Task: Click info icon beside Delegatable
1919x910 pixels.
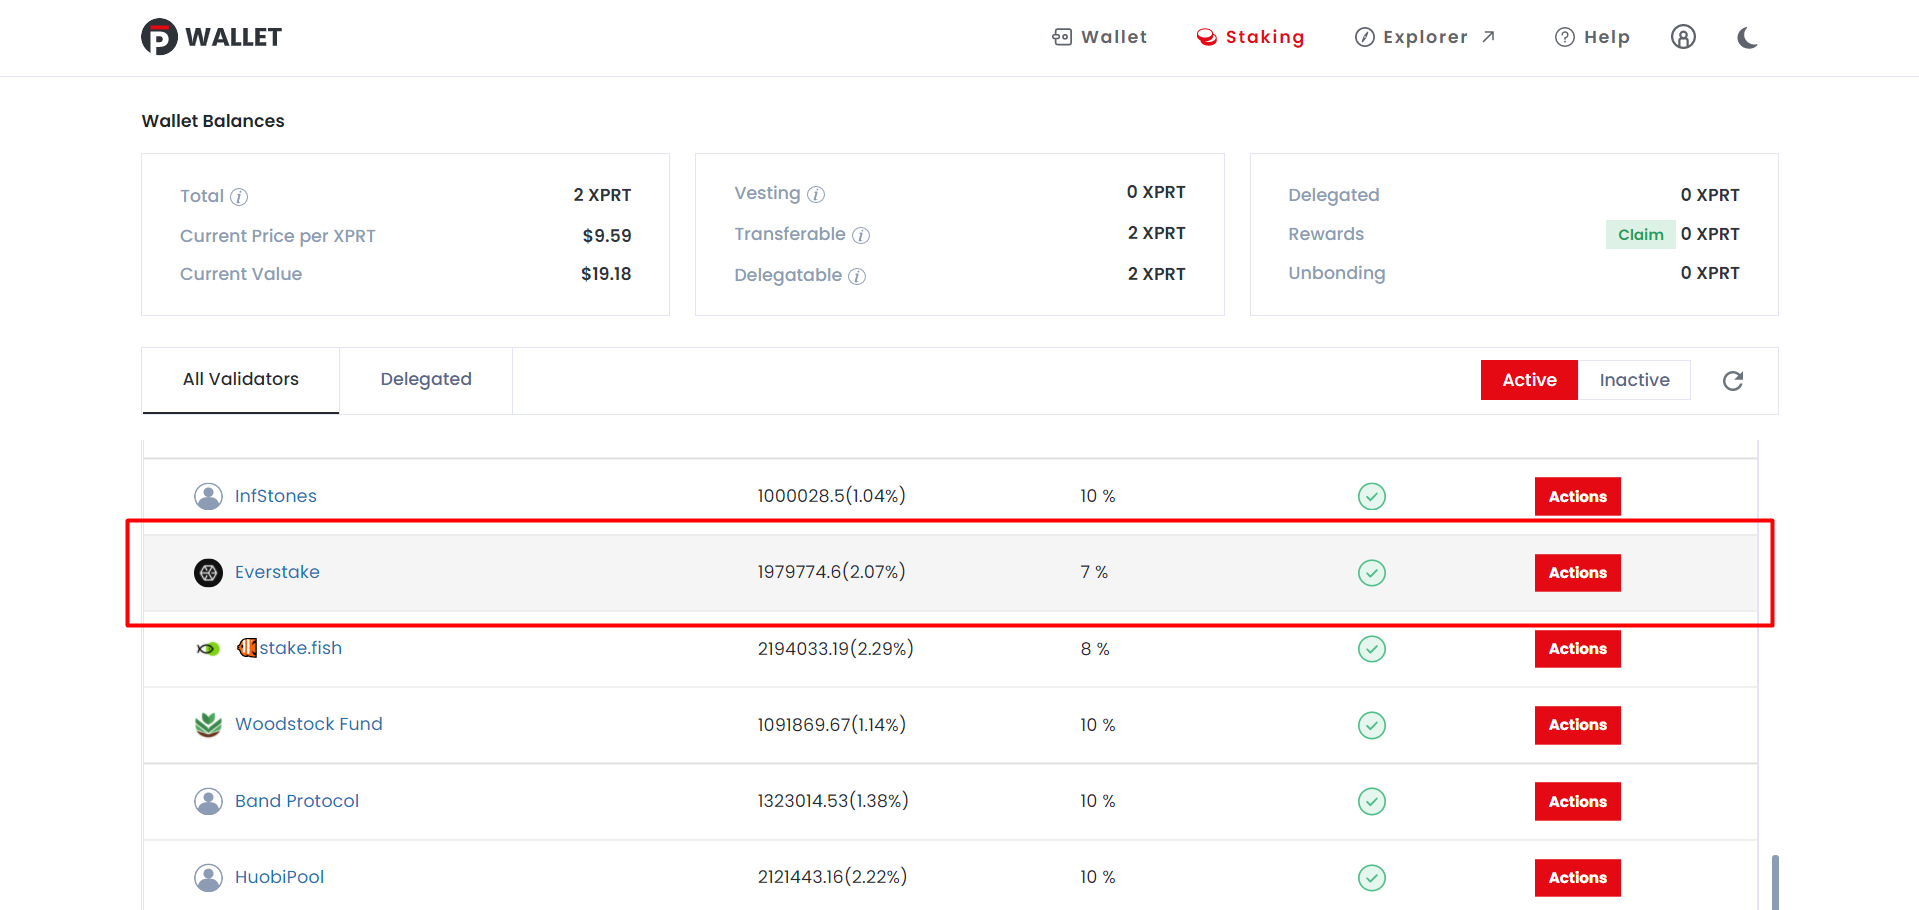Action: tap(857, 276)
